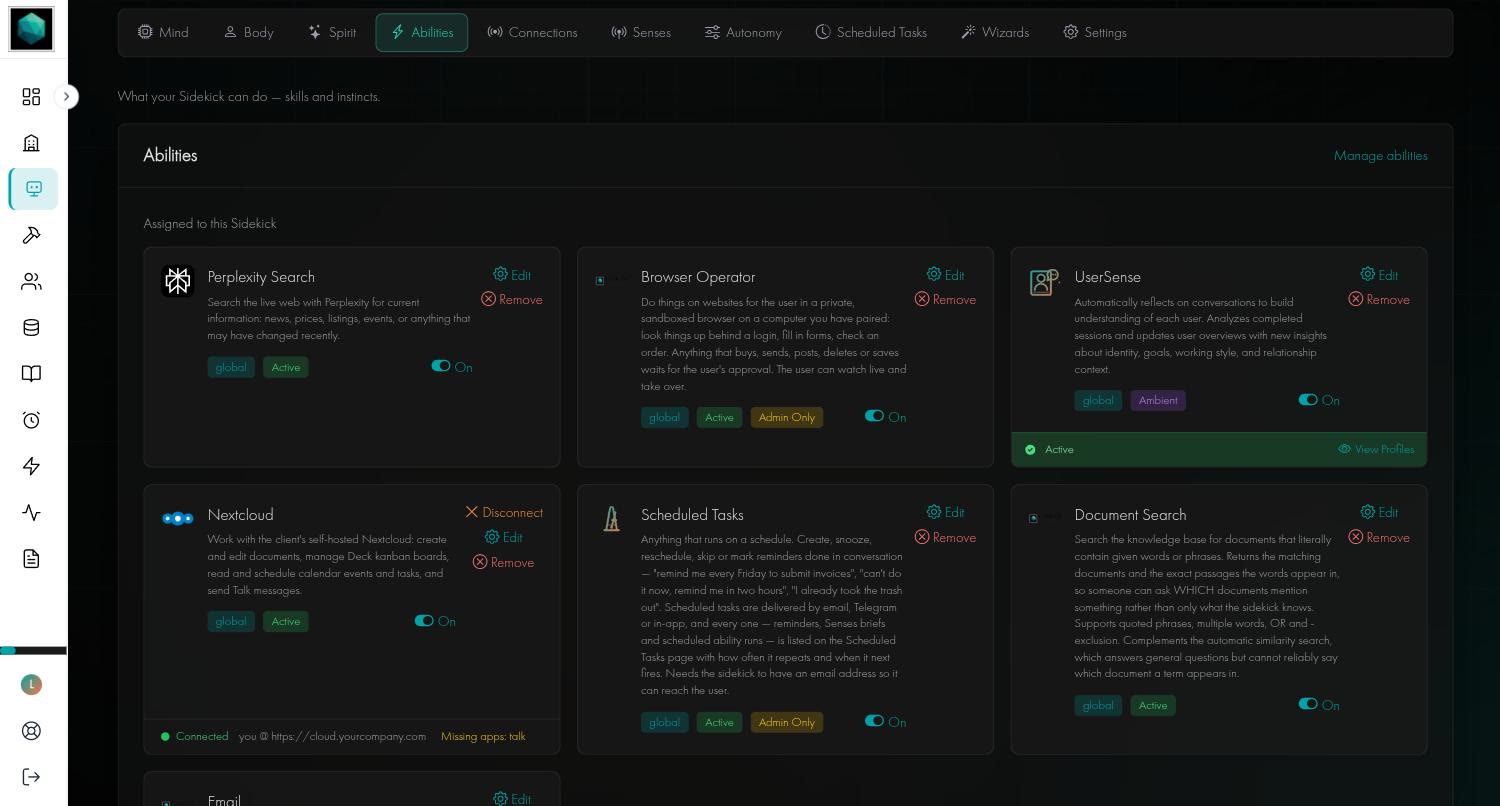The width and height of the screenshot is (1500, 806).
Task: Open the help lifebuoy icon in sidebar
Action: coord(31,731)
